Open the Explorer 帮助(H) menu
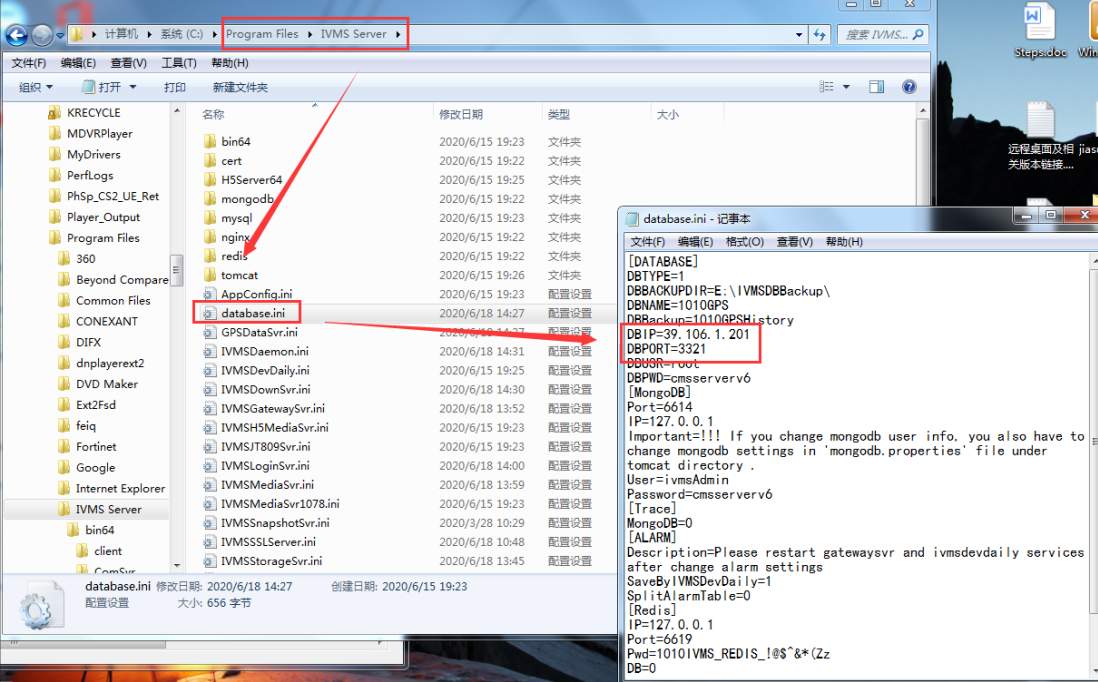The height and width of the screenshot is (682, 1098). (x=230, y=63)
